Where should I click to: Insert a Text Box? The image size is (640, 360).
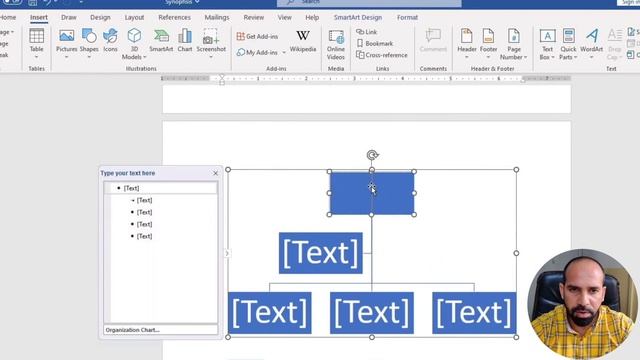tap(547, 44)
